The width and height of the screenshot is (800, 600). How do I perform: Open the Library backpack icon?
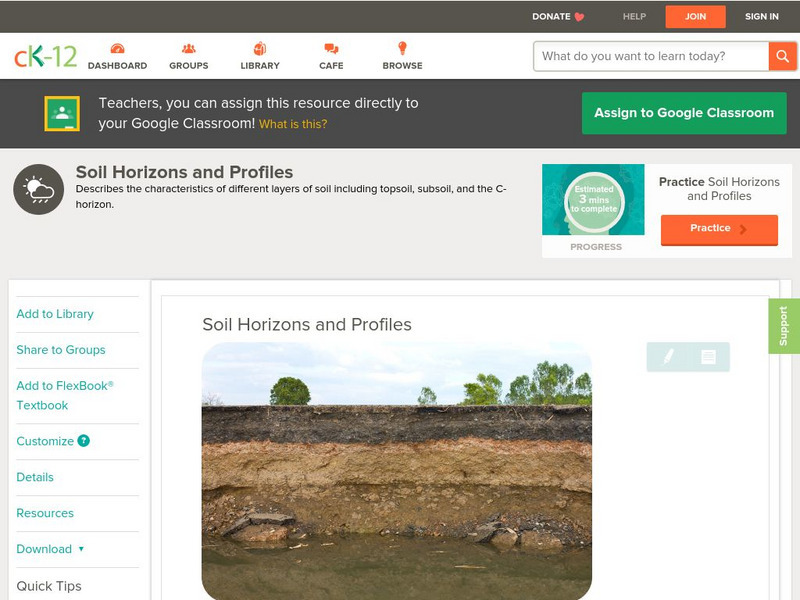pyautogui.click(x=259, y=47)
